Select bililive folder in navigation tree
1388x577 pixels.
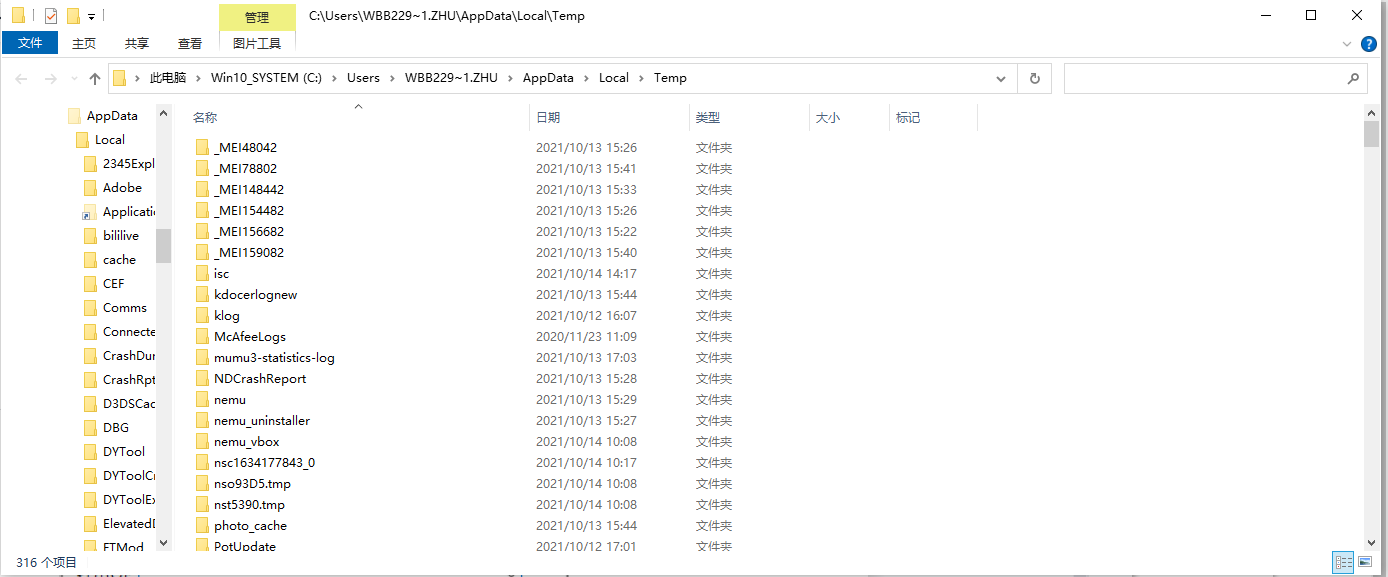click(x=121, y=236)
